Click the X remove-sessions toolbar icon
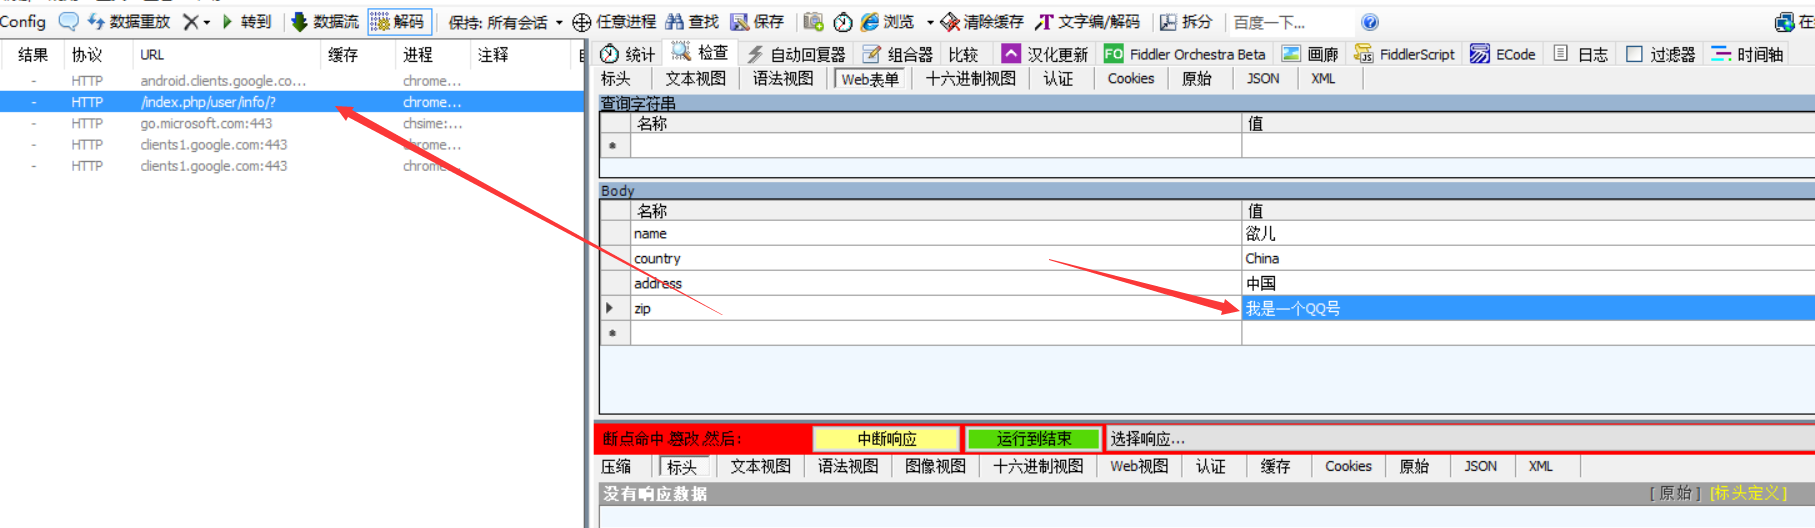Image resolution: width=1815 pixels, height=528 pixels. pyautogui.click(x=190, y=21)
